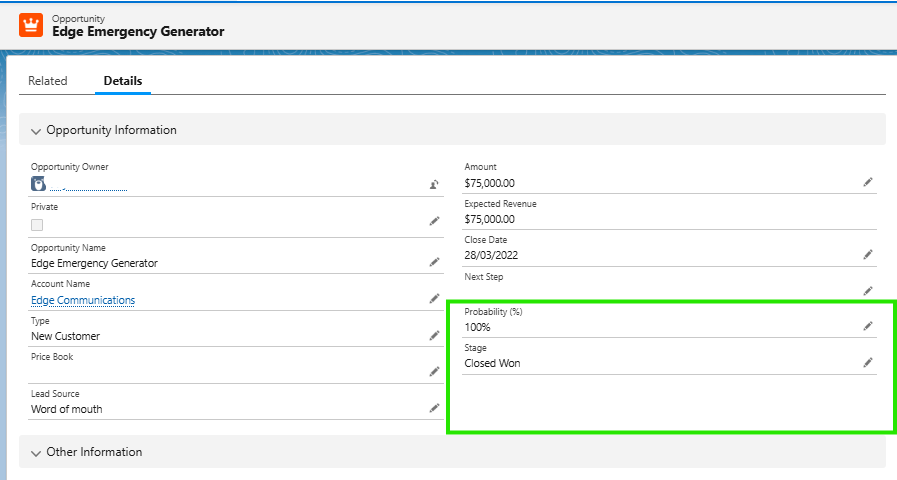Collapse the Other Information section

[37, 452]
